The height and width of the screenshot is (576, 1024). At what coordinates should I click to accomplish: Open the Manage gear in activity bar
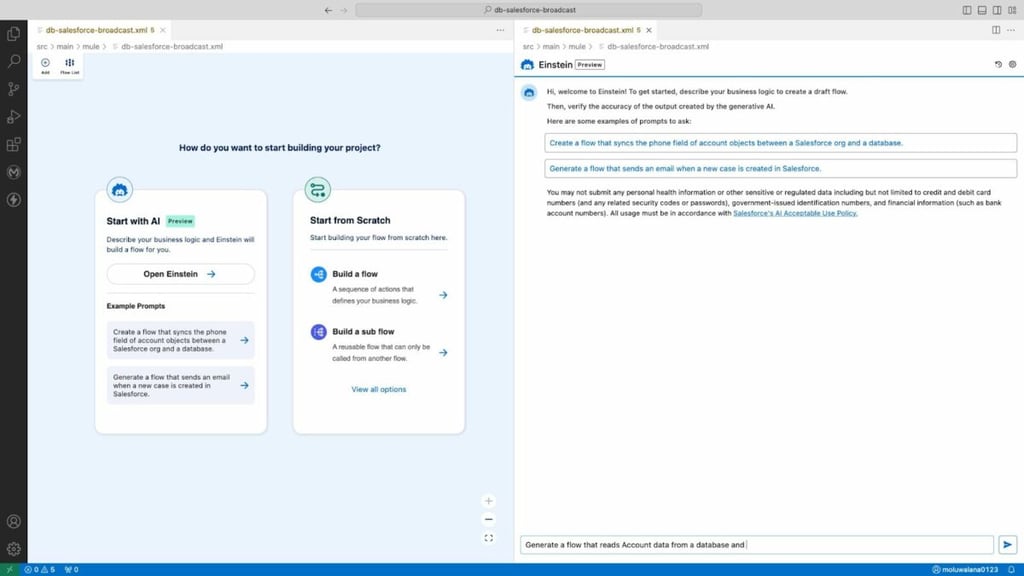13,549
